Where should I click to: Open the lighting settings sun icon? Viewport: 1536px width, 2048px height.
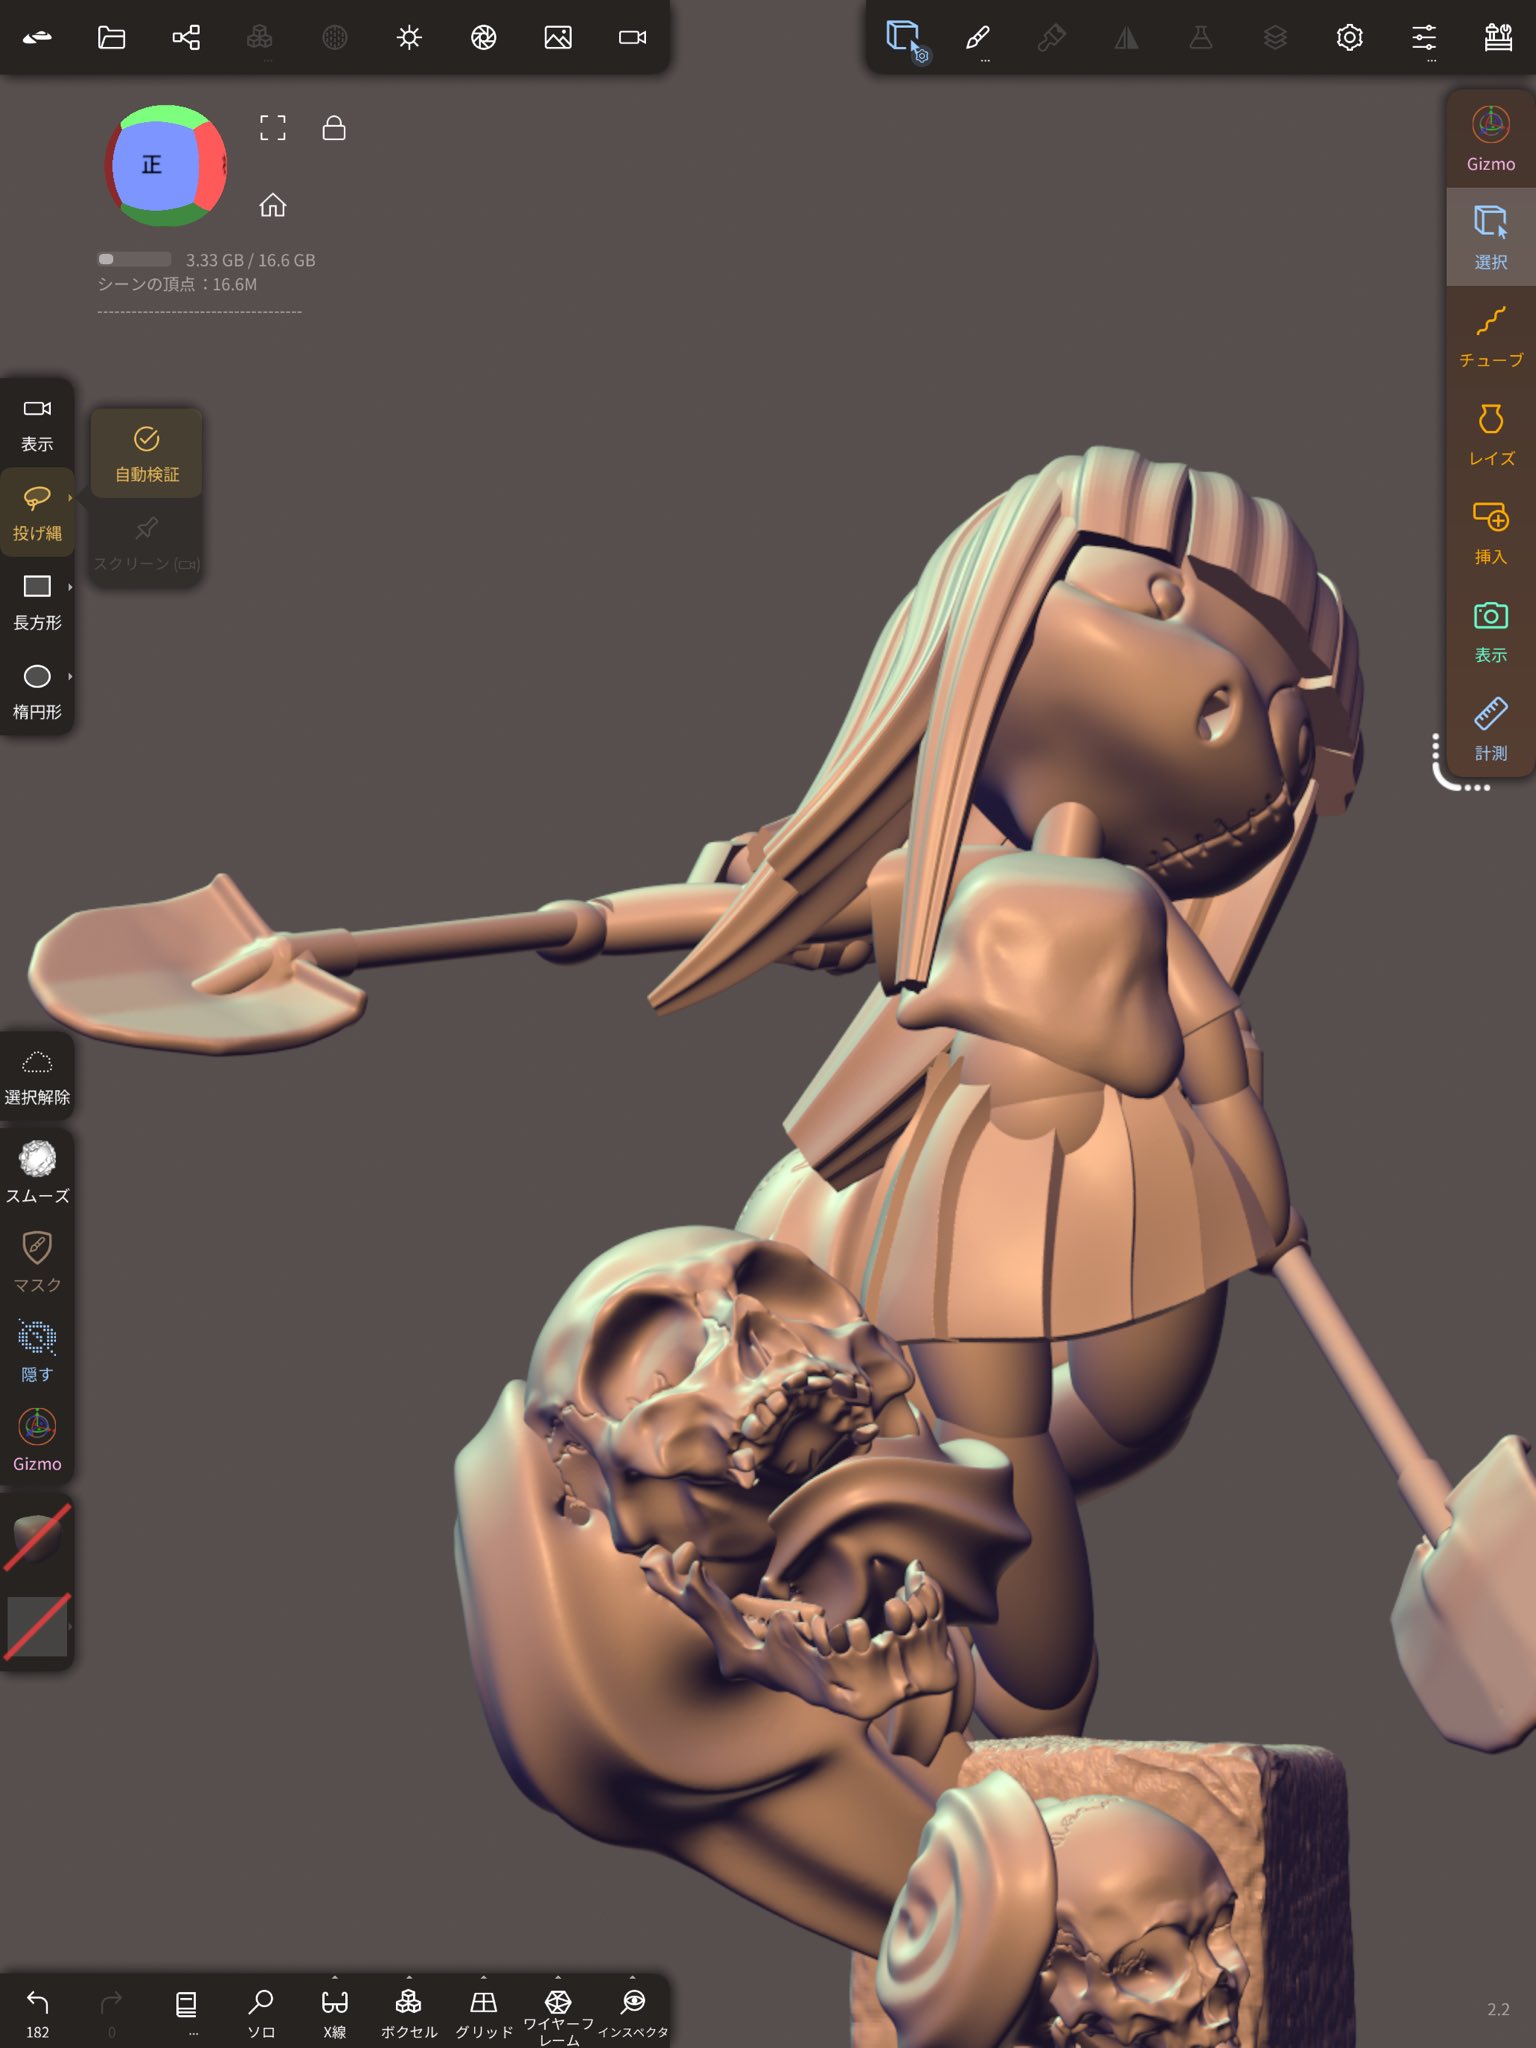pos(409,38)
